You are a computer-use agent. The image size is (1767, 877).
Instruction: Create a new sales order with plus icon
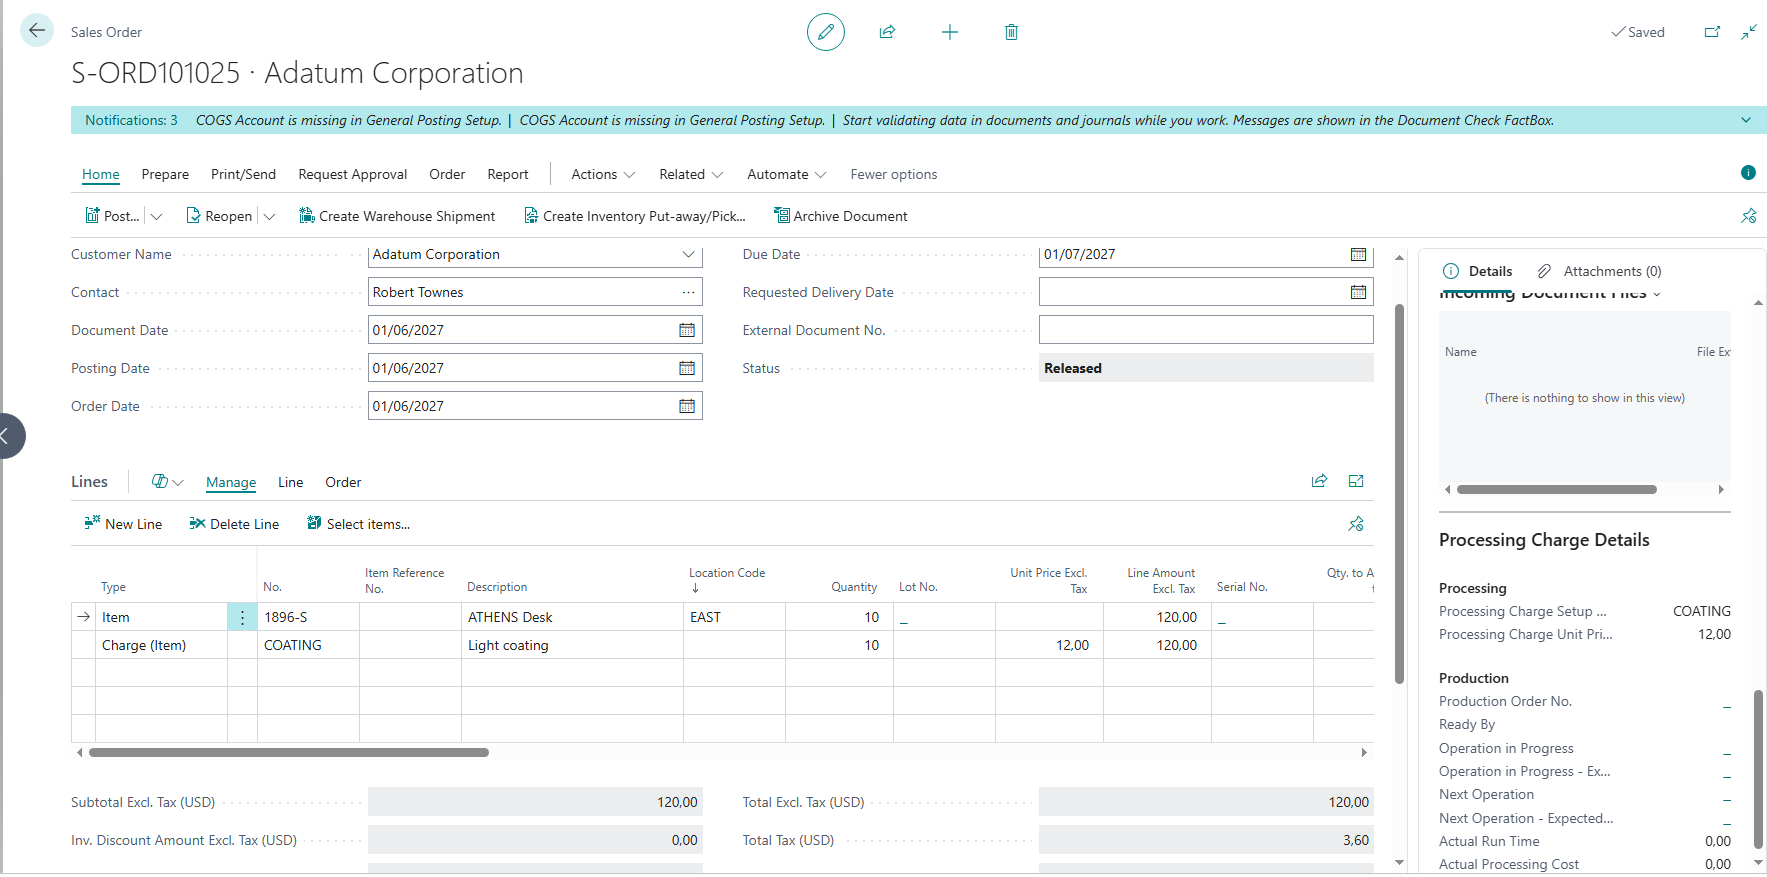pos(950,32)
